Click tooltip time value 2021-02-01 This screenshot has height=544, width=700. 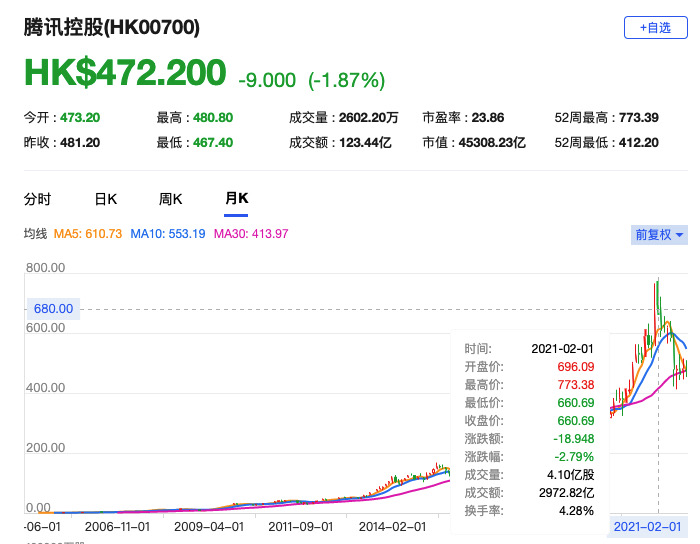pyautogui.click(x=562, y=349)
